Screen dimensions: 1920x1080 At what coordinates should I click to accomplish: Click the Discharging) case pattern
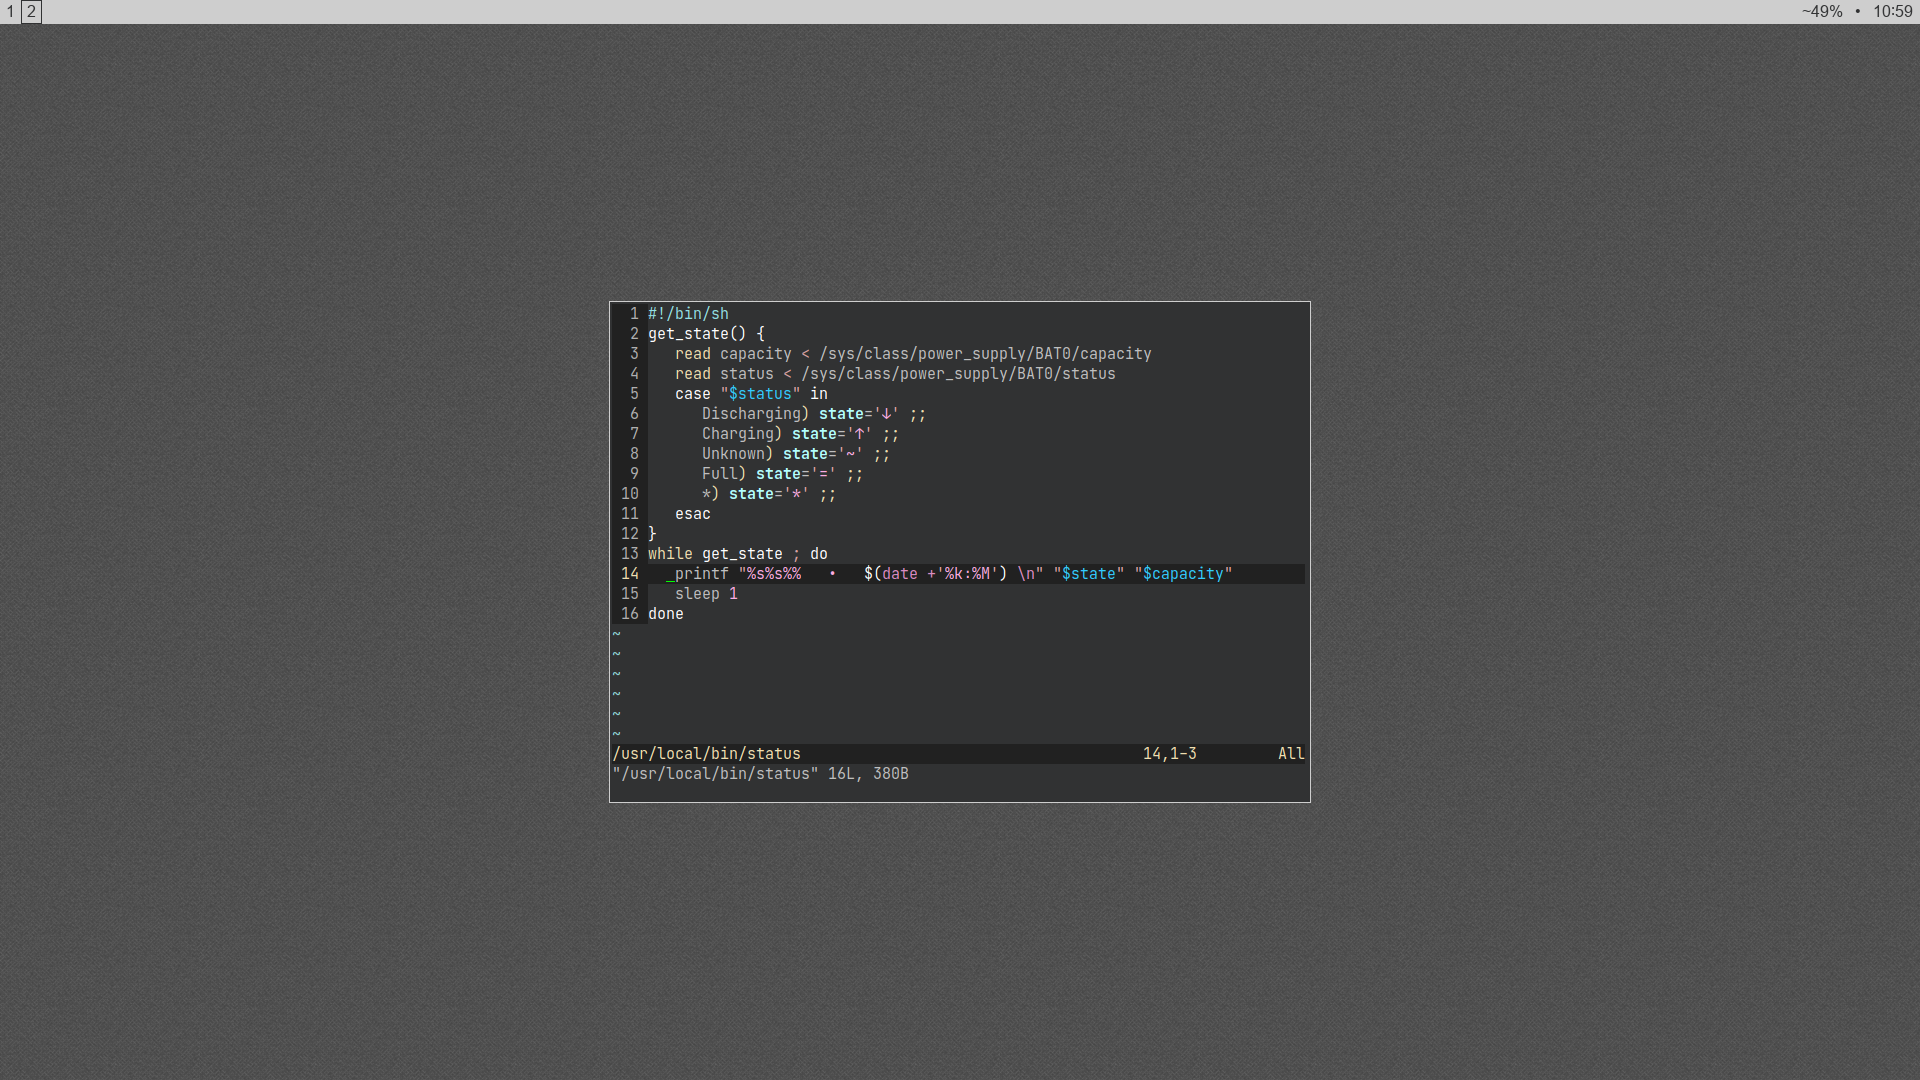click(755, 414)
